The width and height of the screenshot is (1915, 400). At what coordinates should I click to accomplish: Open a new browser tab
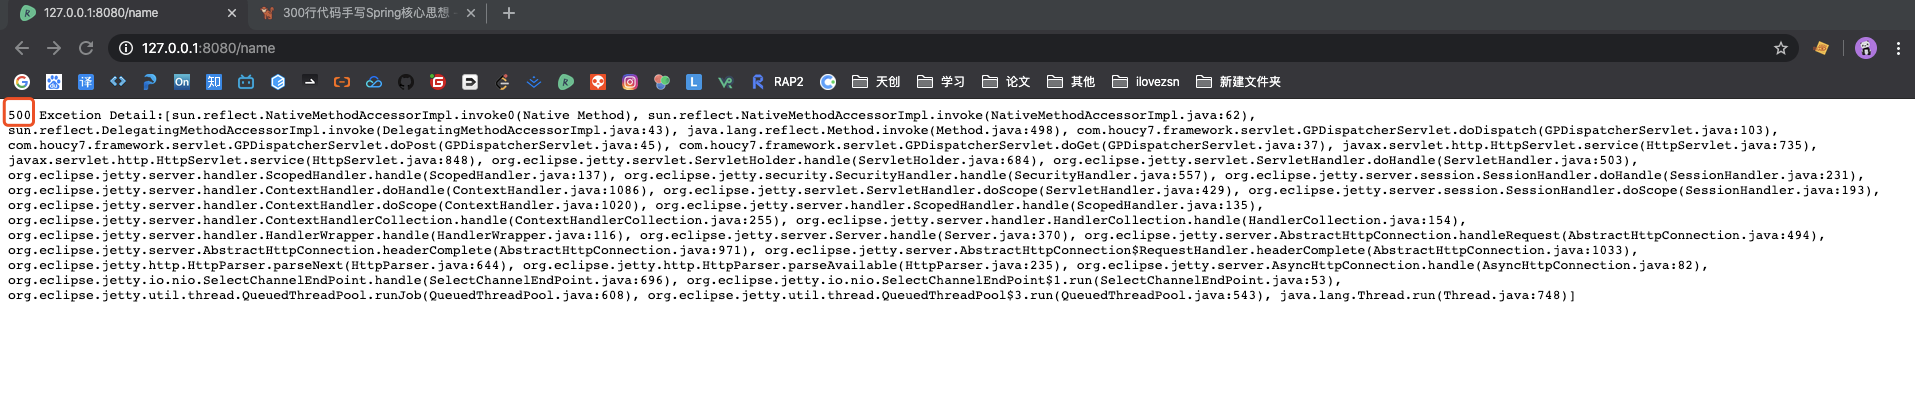click(508, 13)
